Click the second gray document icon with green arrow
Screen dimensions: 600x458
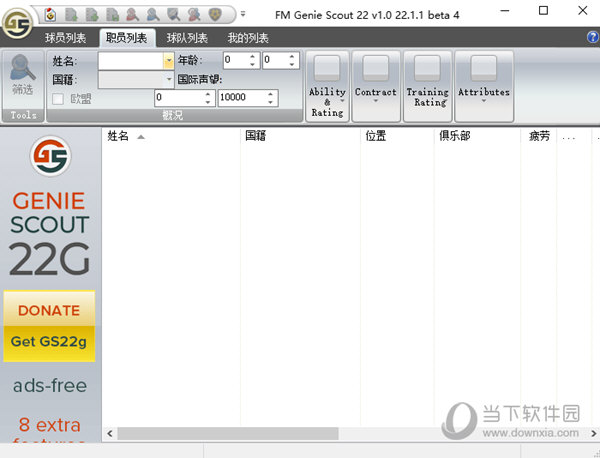[92, 15]
